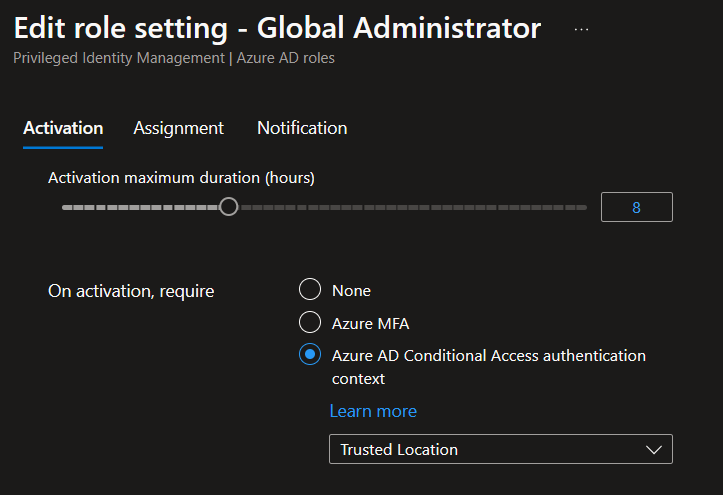Click the 'Edit role setting - Global Administrator' title
Screen dimensions: 723x495
(x=277, y=28)
